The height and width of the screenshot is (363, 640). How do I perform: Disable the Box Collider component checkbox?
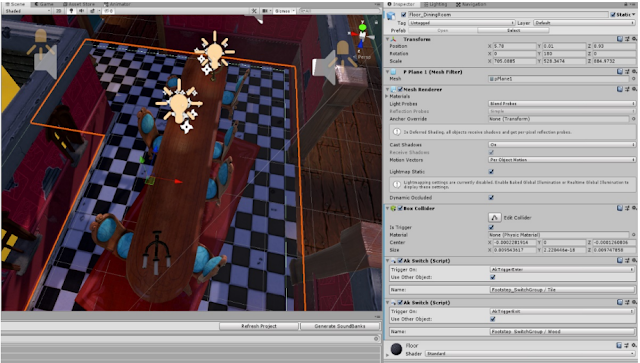[x=400, y=208]
